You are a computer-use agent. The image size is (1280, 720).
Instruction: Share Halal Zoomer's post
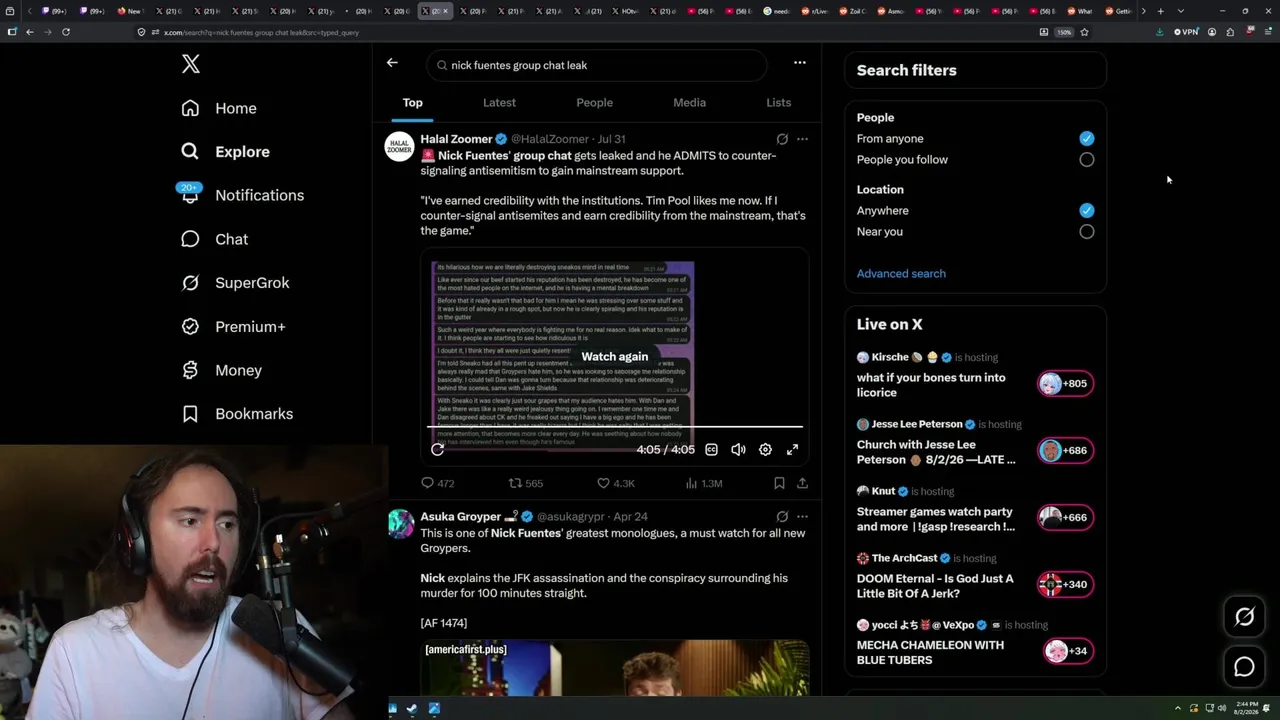pyautogui.click(x=802, y=483)
